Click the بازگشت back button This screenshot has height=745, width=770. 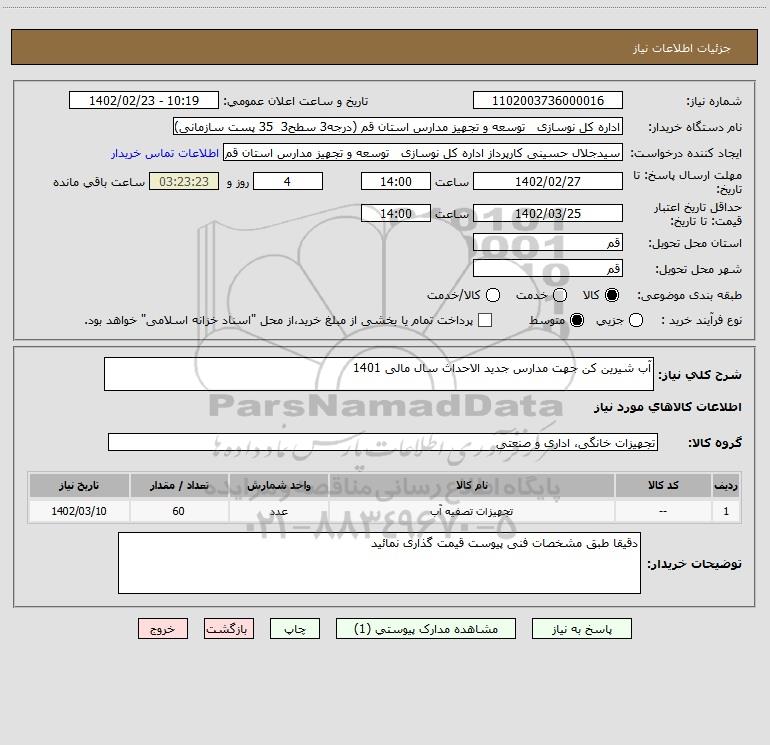[229, 629]
